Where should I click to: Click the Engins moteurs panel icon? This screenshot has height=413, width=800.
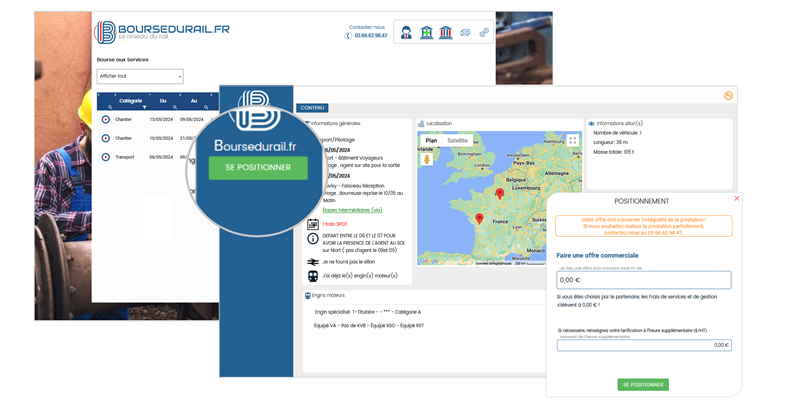pyautogui.click(x=307, y=296)
